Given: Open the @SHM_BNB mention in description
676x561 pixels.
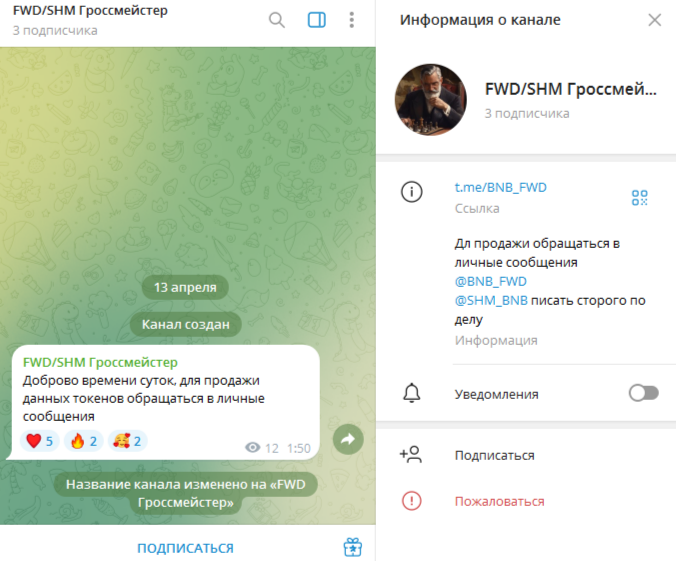Looking at the screenshot, I should (491, 301).
